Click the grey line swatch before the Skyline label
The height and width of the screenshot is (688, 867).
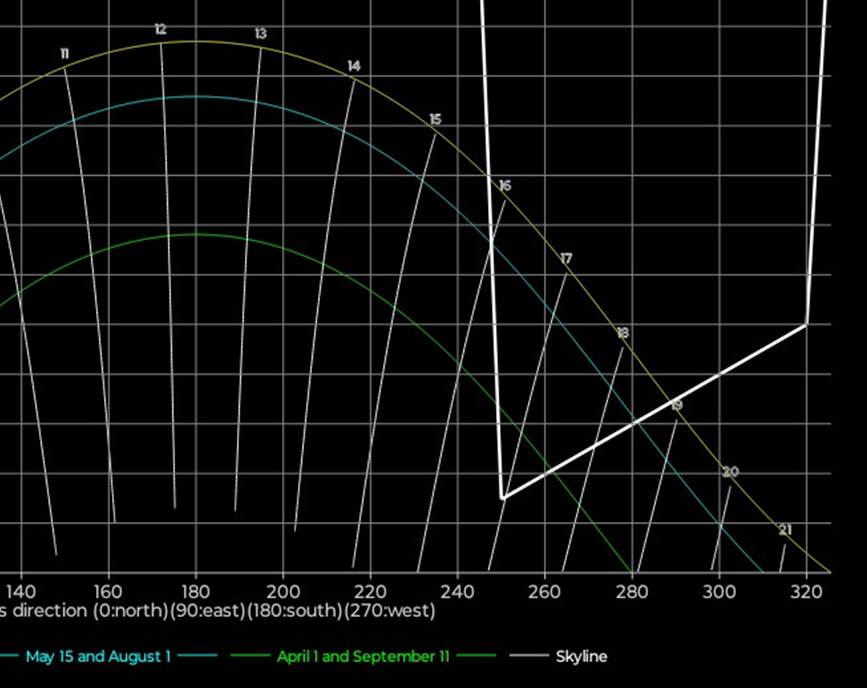(x=528, y=657)
